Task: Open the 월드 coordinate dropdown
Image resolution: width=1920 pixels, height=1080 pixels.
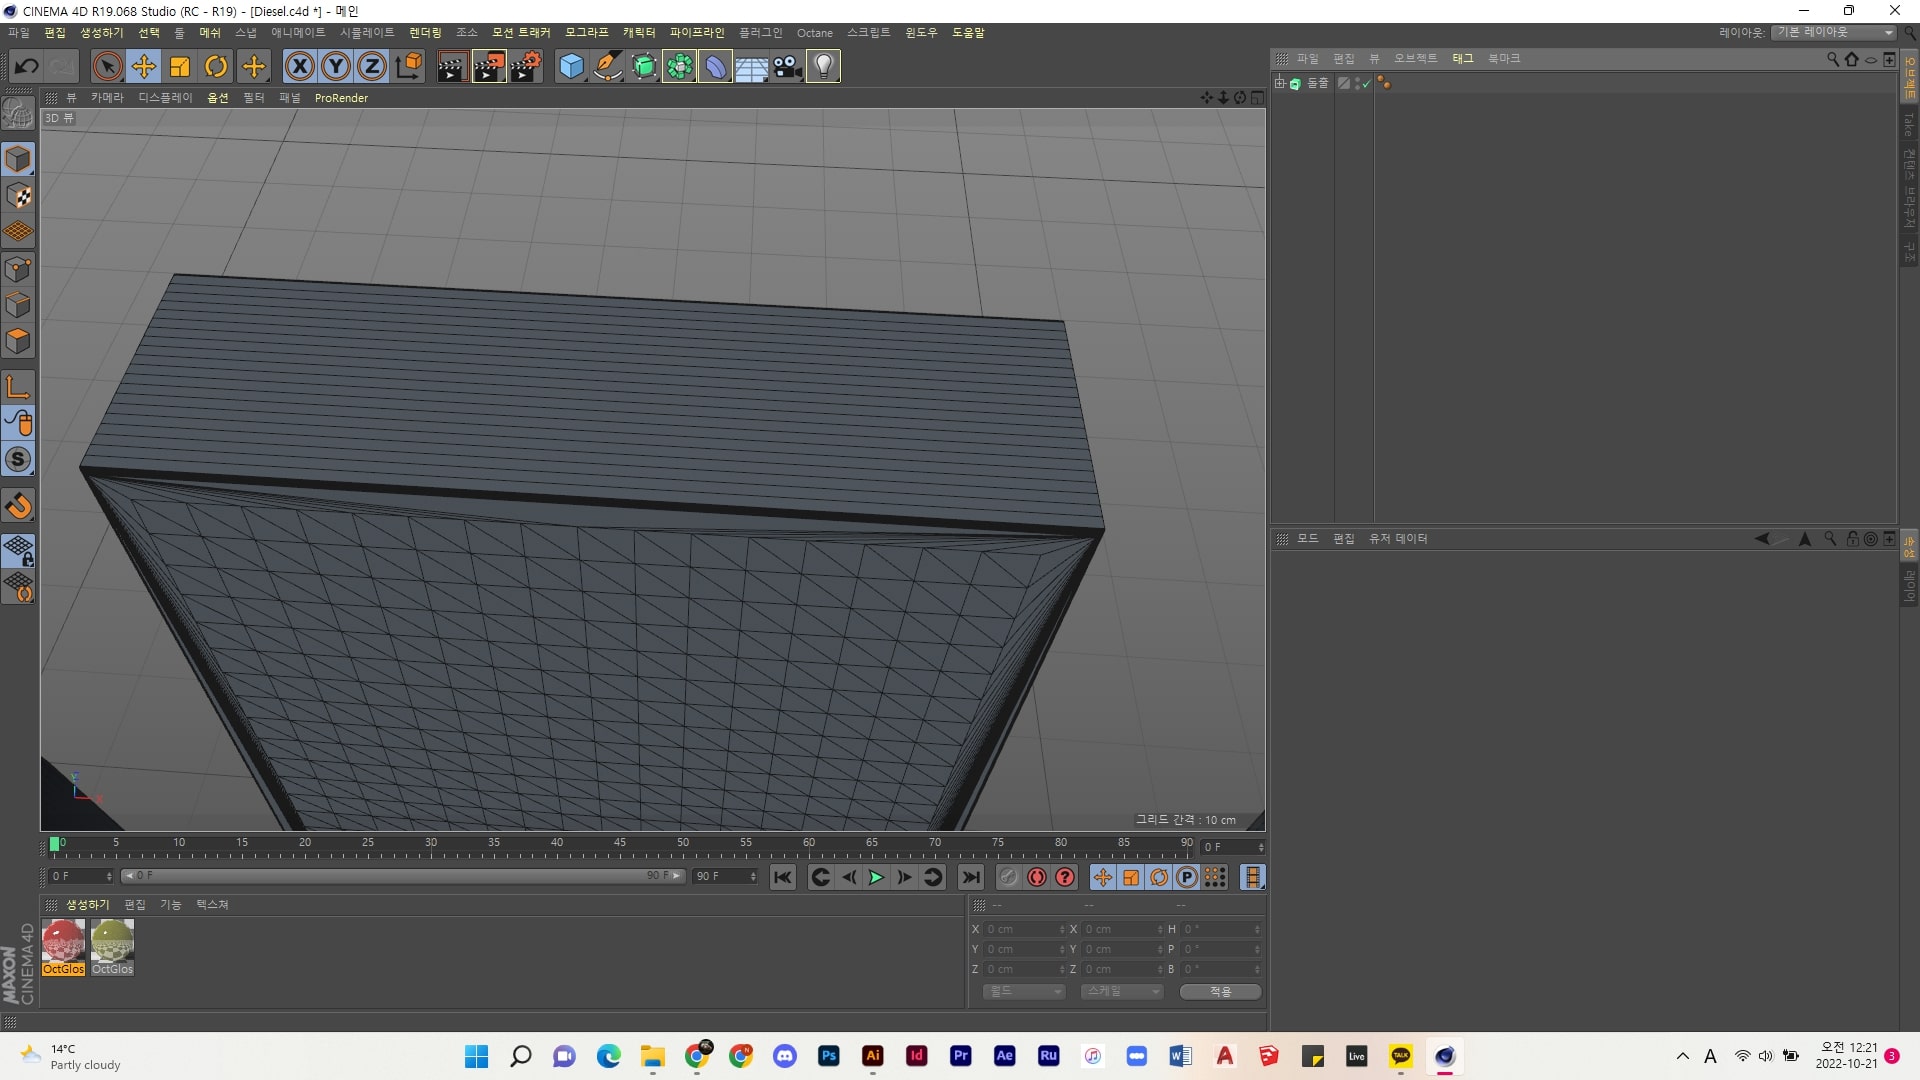Action: pyautogui.click(x=1024, y=991)
